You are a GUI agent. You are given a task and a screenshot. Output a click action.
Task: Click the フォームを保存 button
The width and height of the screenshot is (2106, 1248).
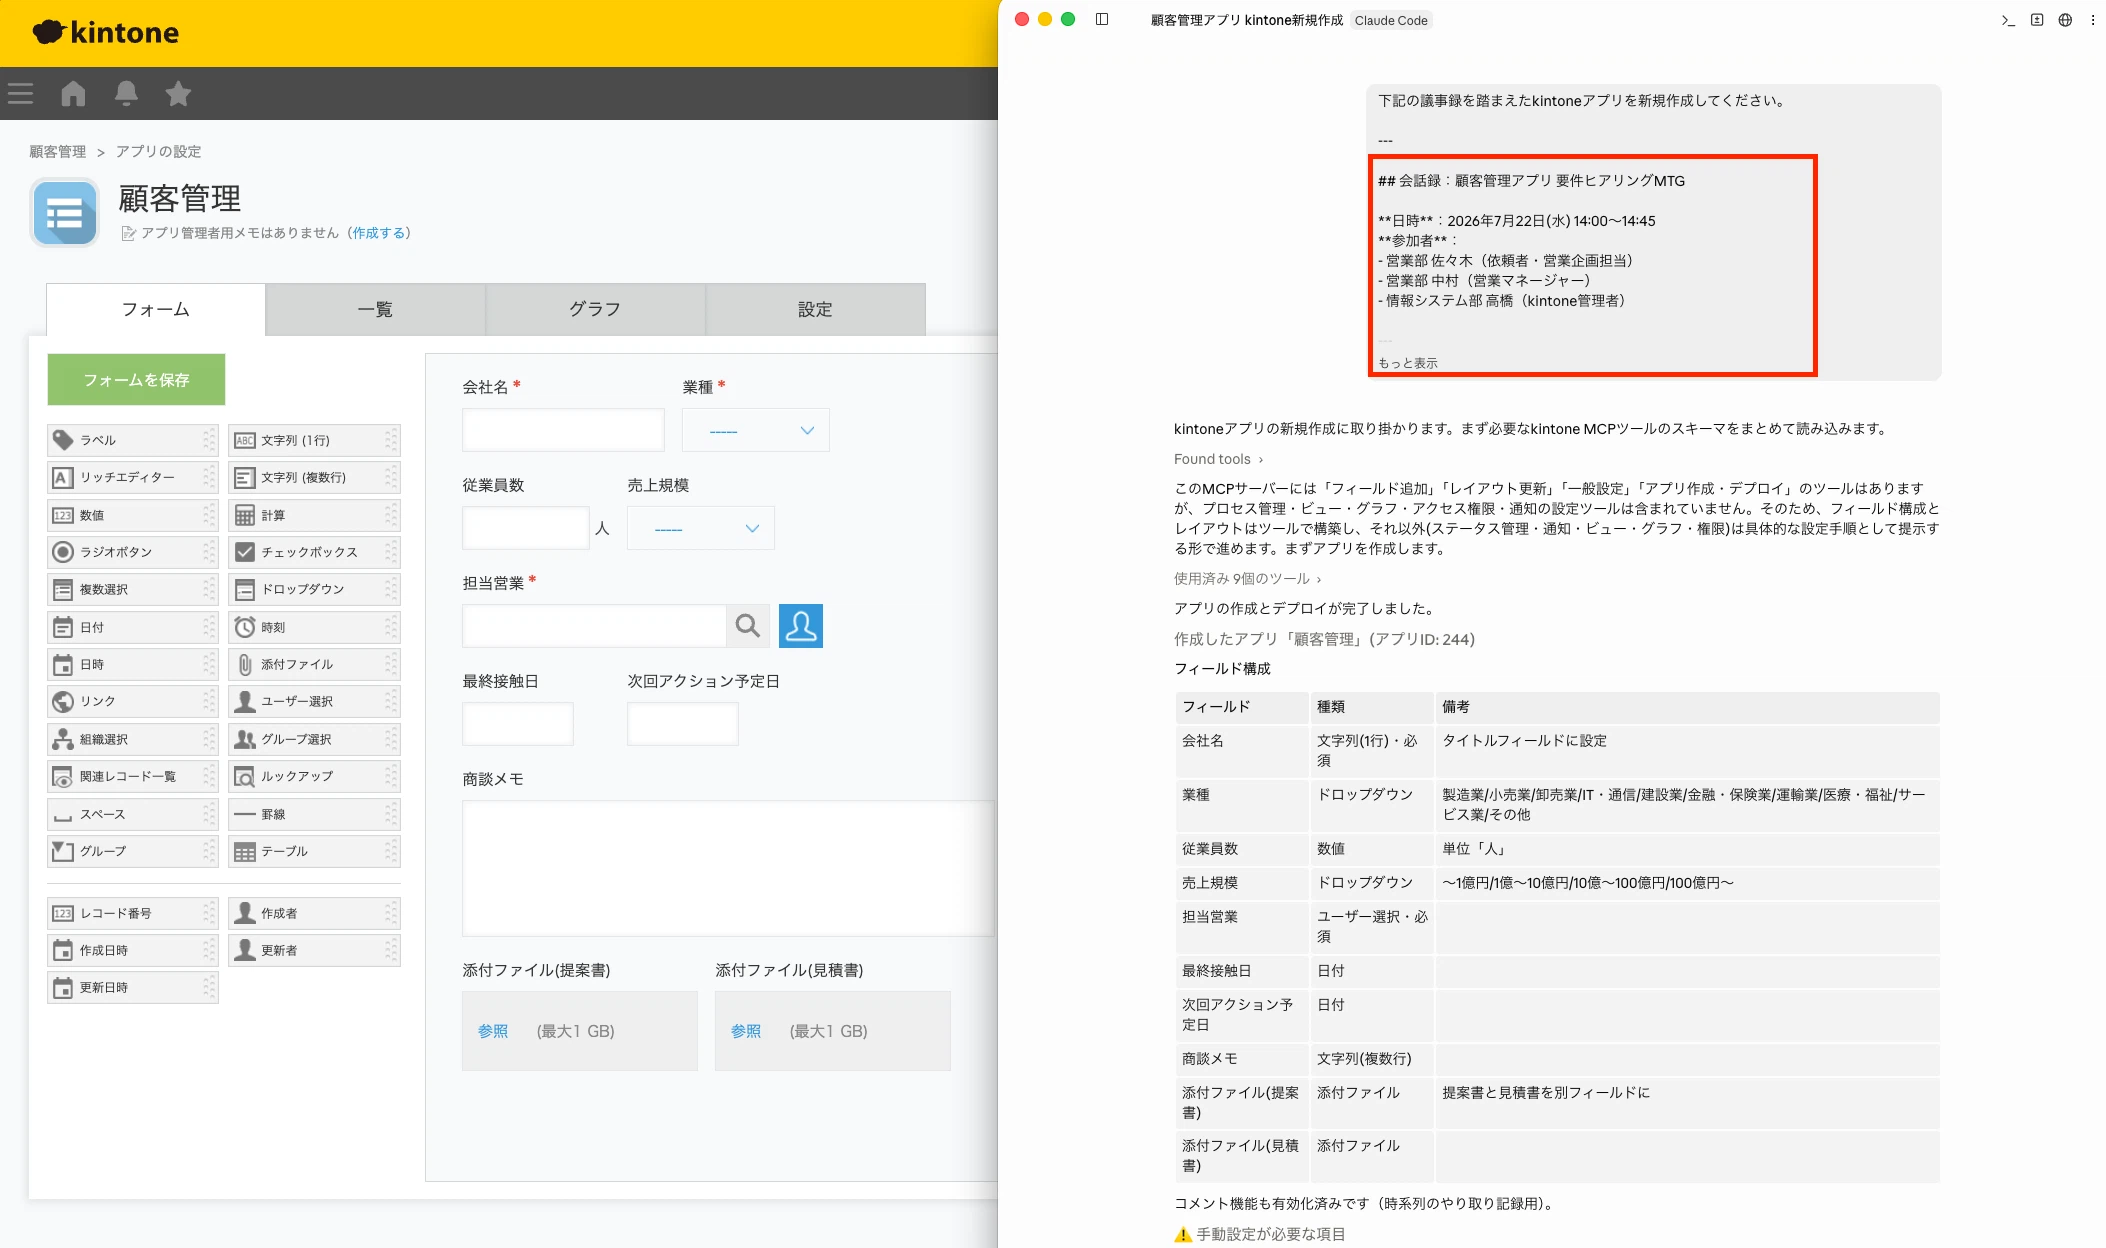tap(136, 380)
